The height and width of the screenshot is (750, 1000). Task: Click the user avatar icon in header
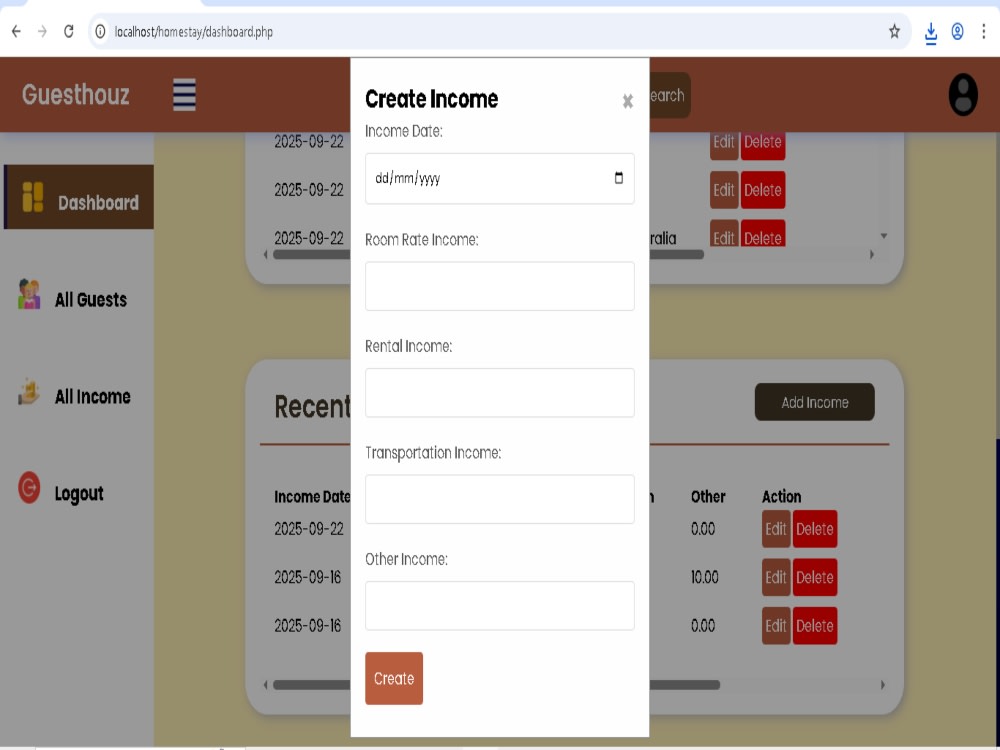963,95
